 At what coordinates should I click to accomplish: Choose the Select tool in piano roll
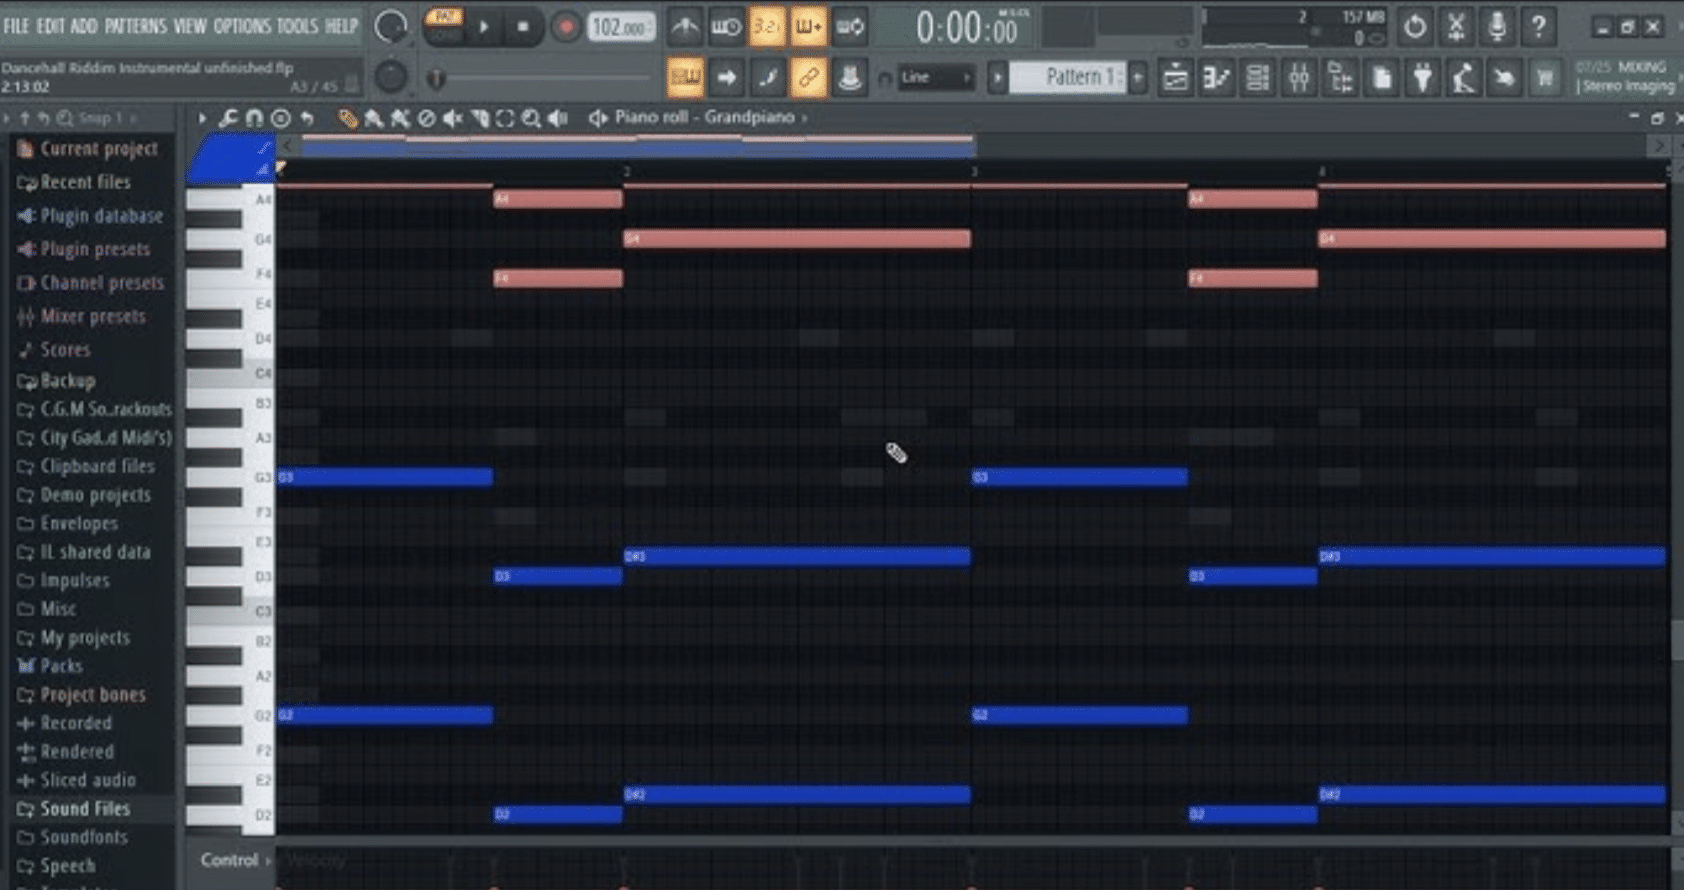pos(506,119)
